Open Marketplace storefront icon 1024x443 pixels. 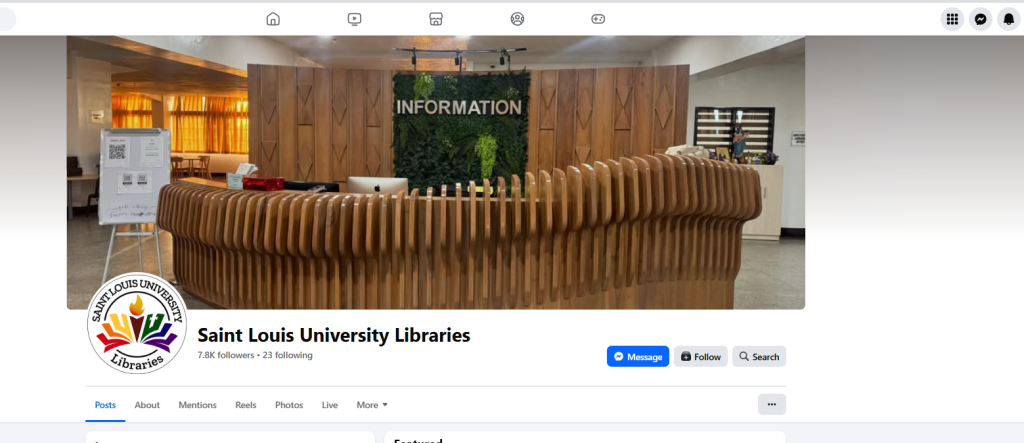tap(436, 19)
